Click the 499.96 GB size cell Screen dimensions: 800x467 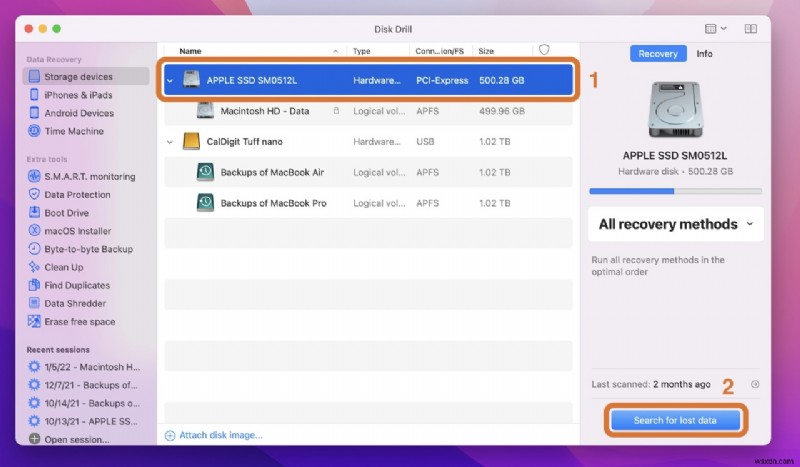[x=502, y=111]
